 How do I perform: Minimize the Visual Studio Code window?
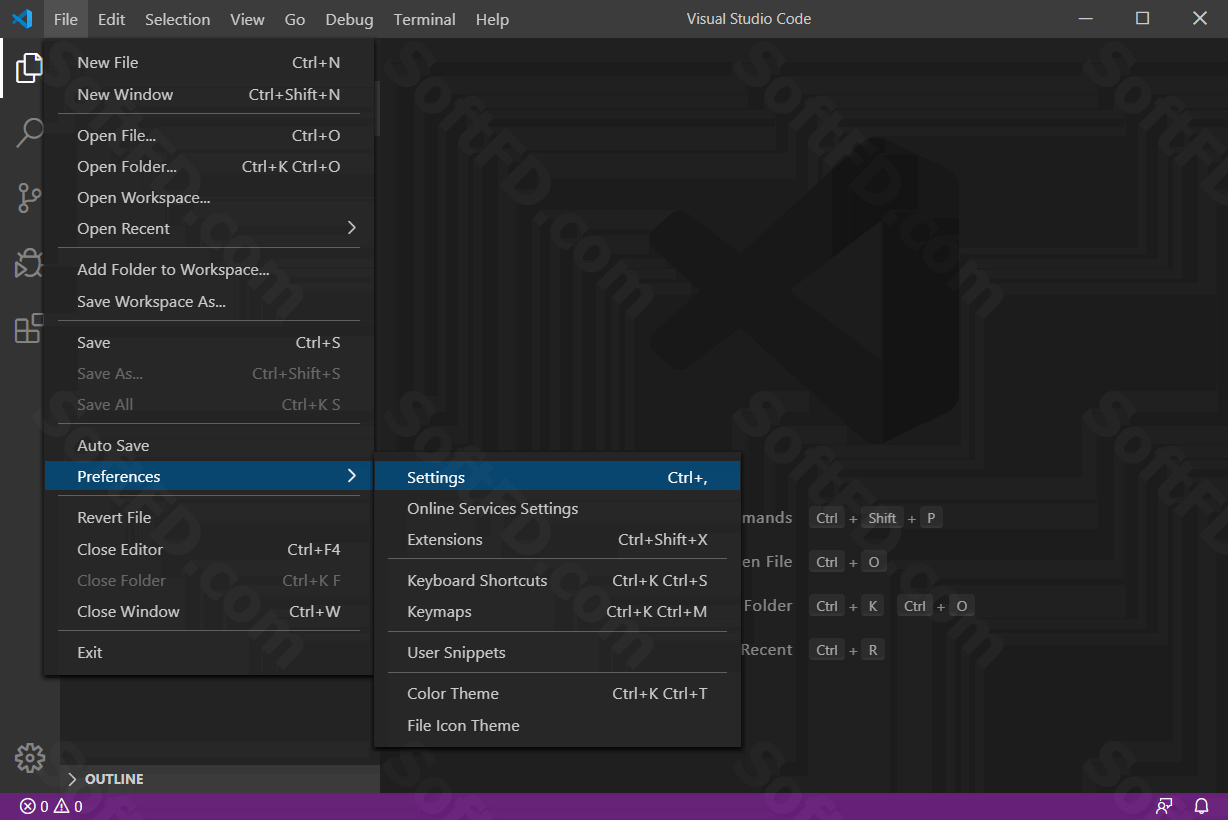pos(1085,19)
